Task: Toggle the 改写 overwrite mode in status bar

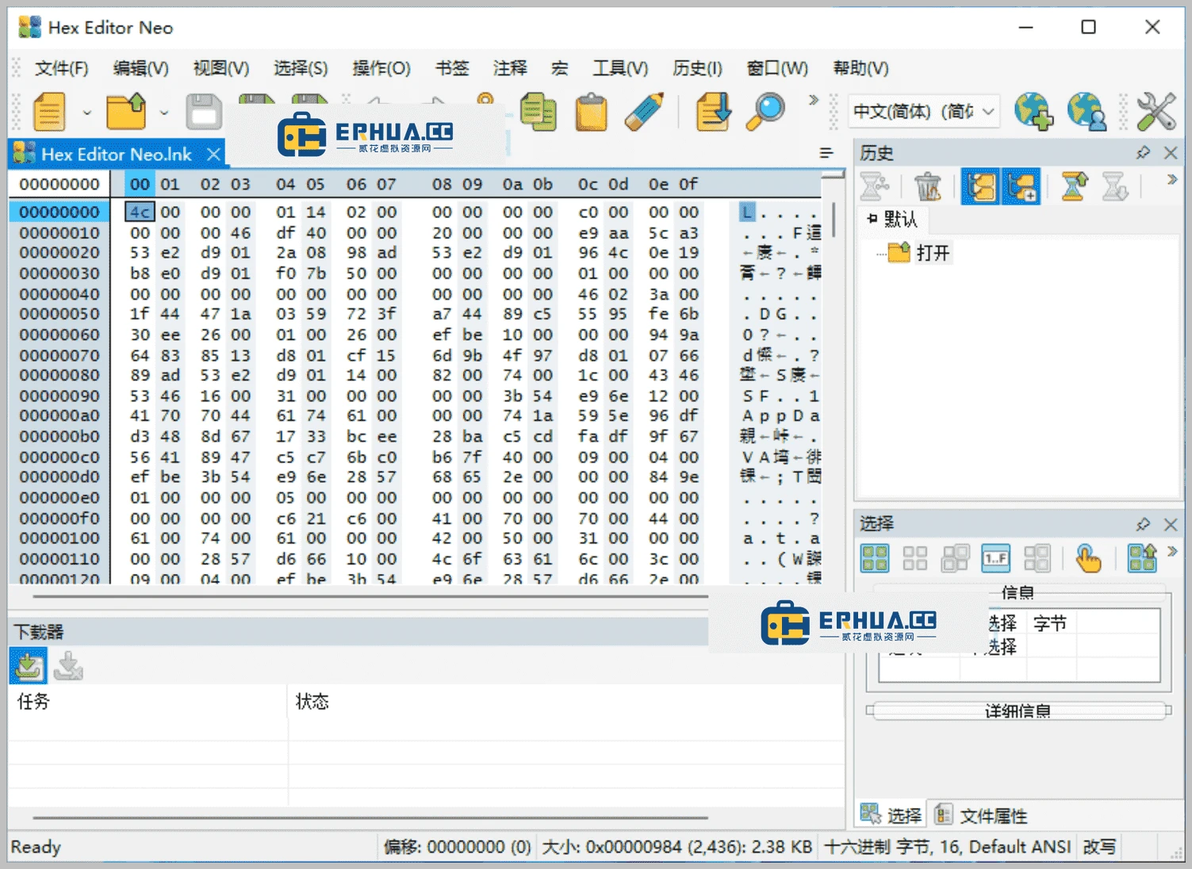Action: coord(1099,846)
